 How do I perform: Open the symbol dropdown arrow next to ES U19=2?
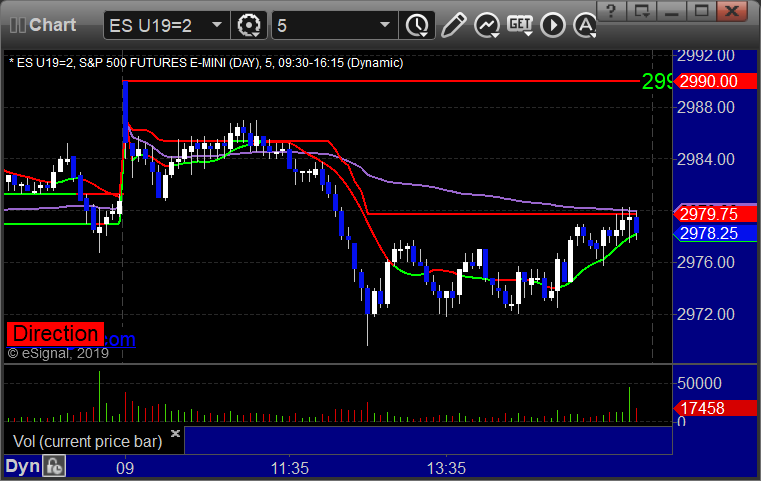pyautogui.click(x=217, y=25)
